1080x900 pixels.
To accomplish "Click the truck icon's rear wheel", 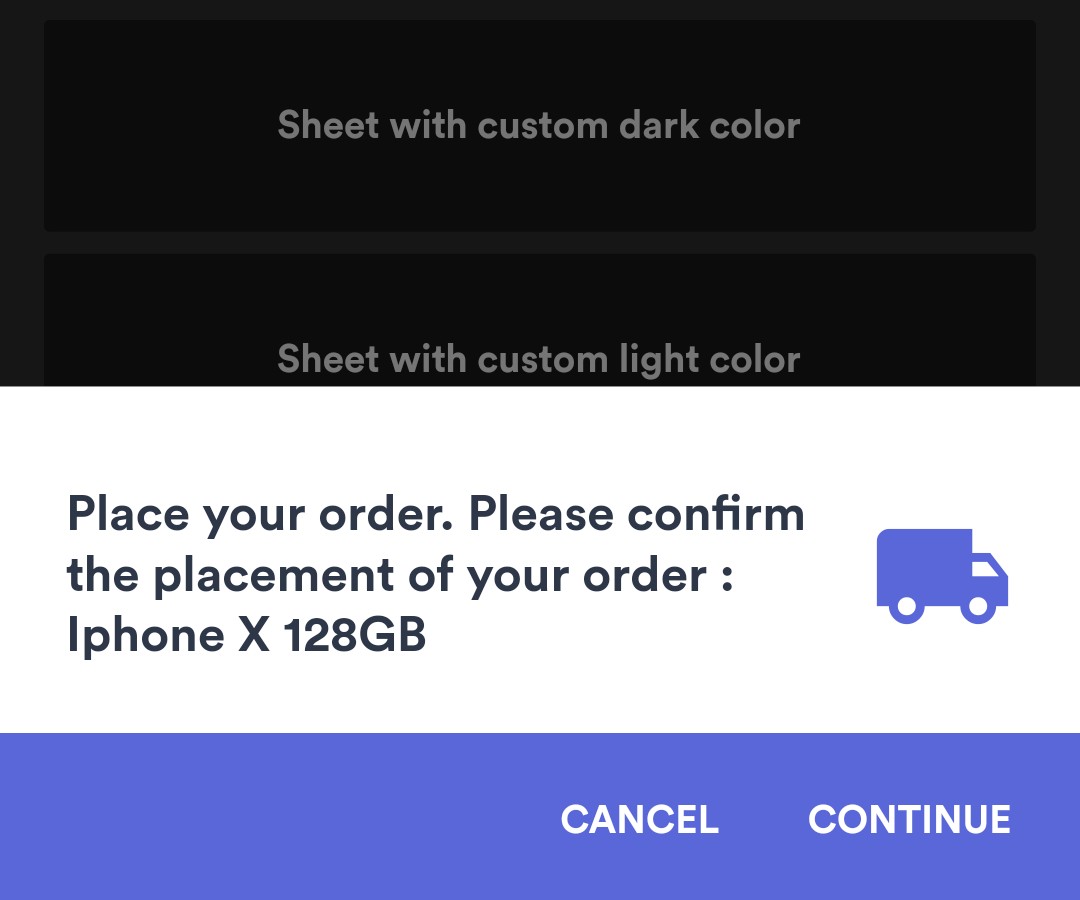I will click(x=906, y=606).
